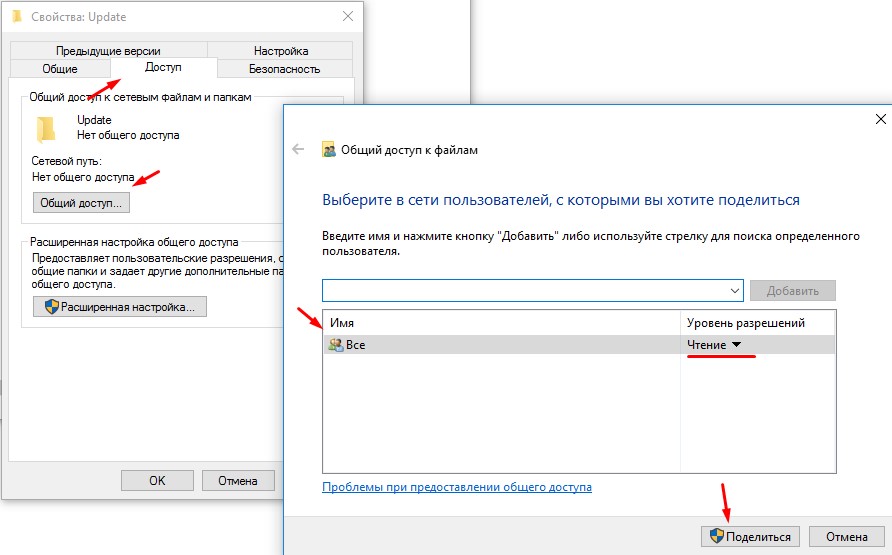Click the Update folder name text
The width and height of the screenshot is (892, 555).
coord(94,120)
